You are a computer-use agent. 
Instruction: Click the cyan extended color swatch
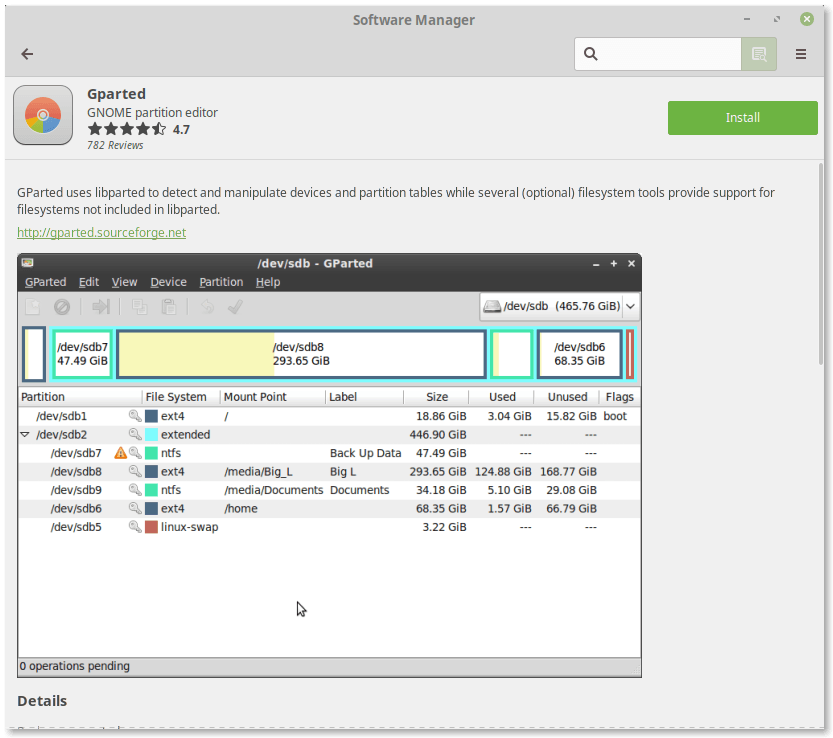pos(151,435)
